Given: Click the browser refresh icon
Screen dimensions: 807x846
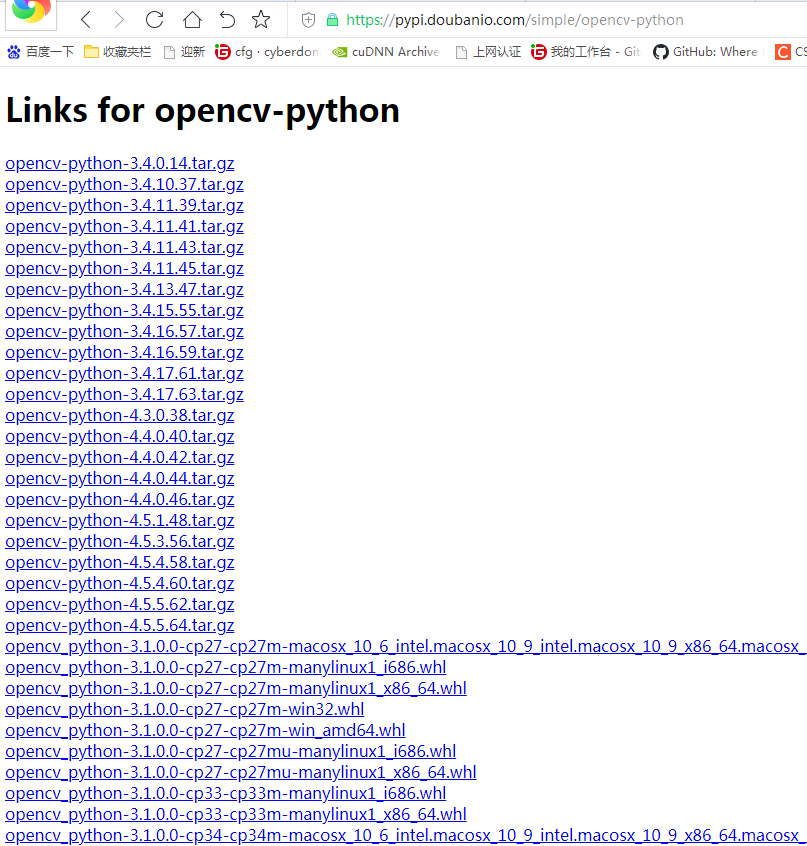Looking at the screenshot, I should tap(153, 19).
